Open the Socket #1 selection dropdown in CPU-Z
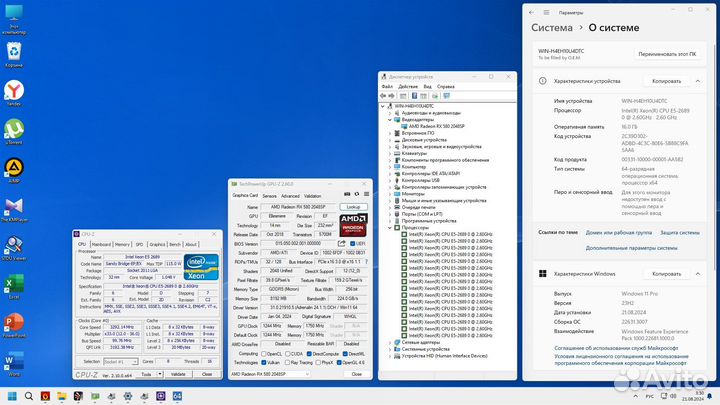Viewport: 720px width, 405px height. click(x=120, y=362)
